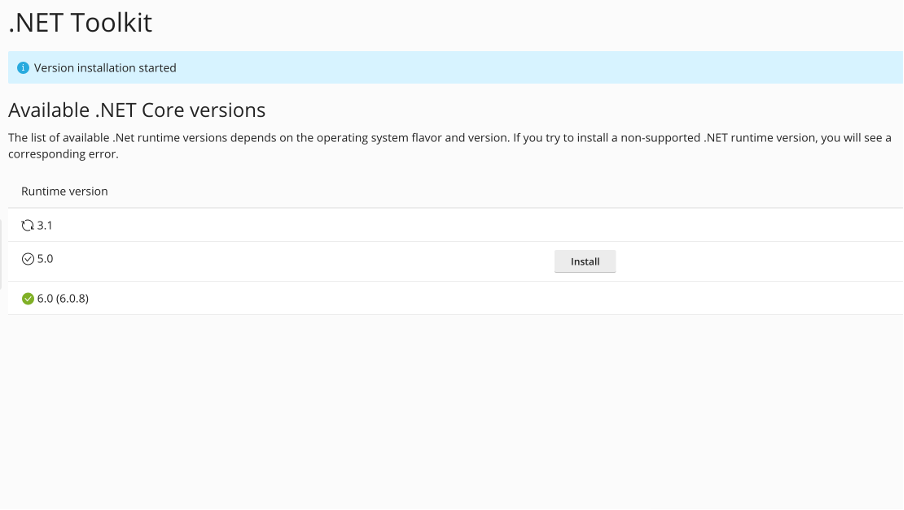Select the 3.1 version label
Image resolution: width=904 pixels, height=510 pixels.
[x=45, y=226]
